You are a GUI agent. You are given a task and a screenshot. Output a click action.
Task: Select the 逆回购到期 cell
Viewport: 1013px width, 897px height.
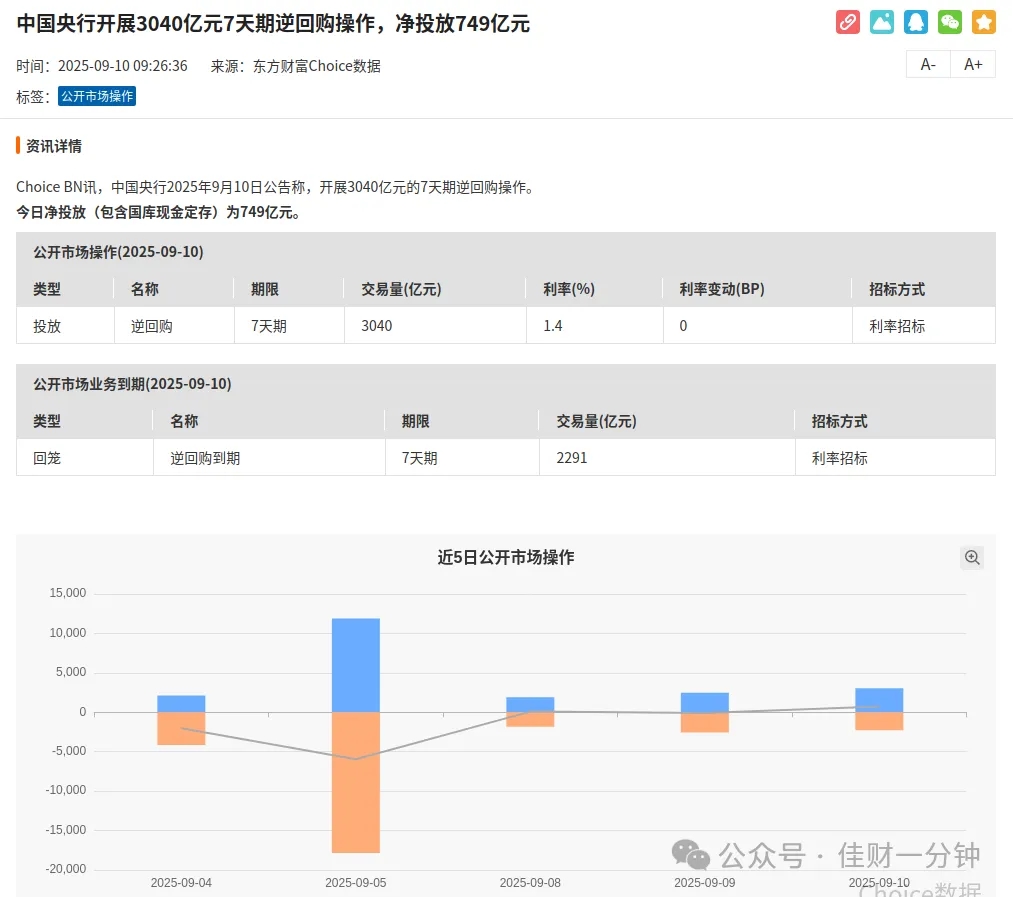coord(205,458)
